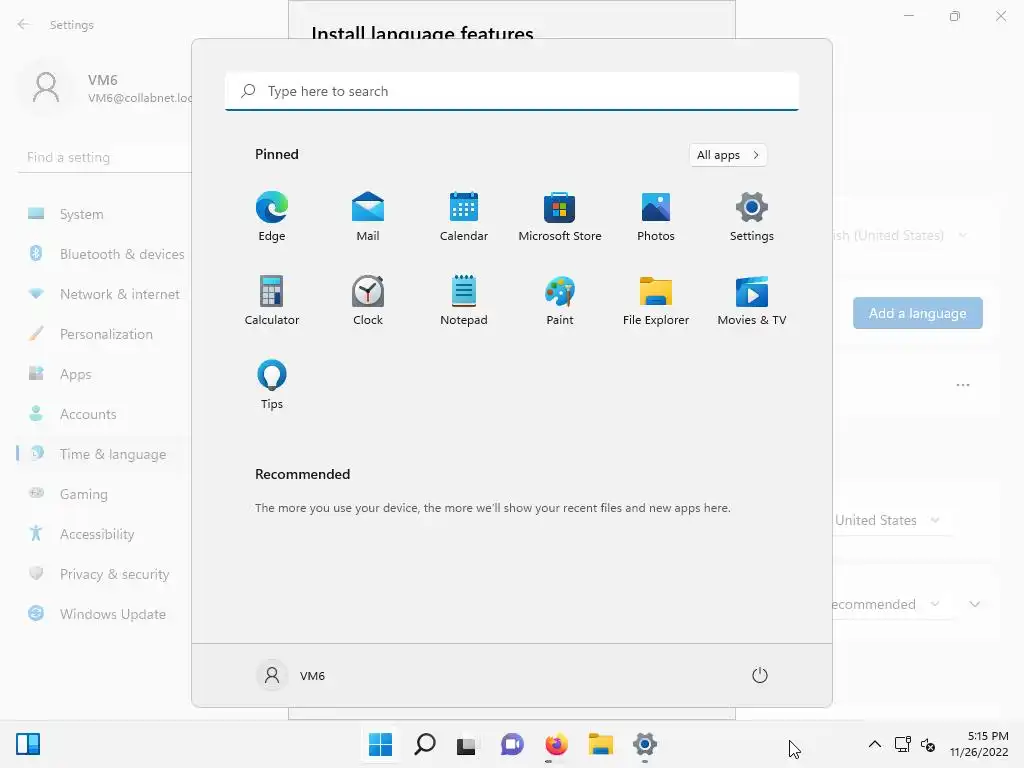Screen dimensions: 1024x768
Task: Show All apps list
Action: tap(728, 155)
